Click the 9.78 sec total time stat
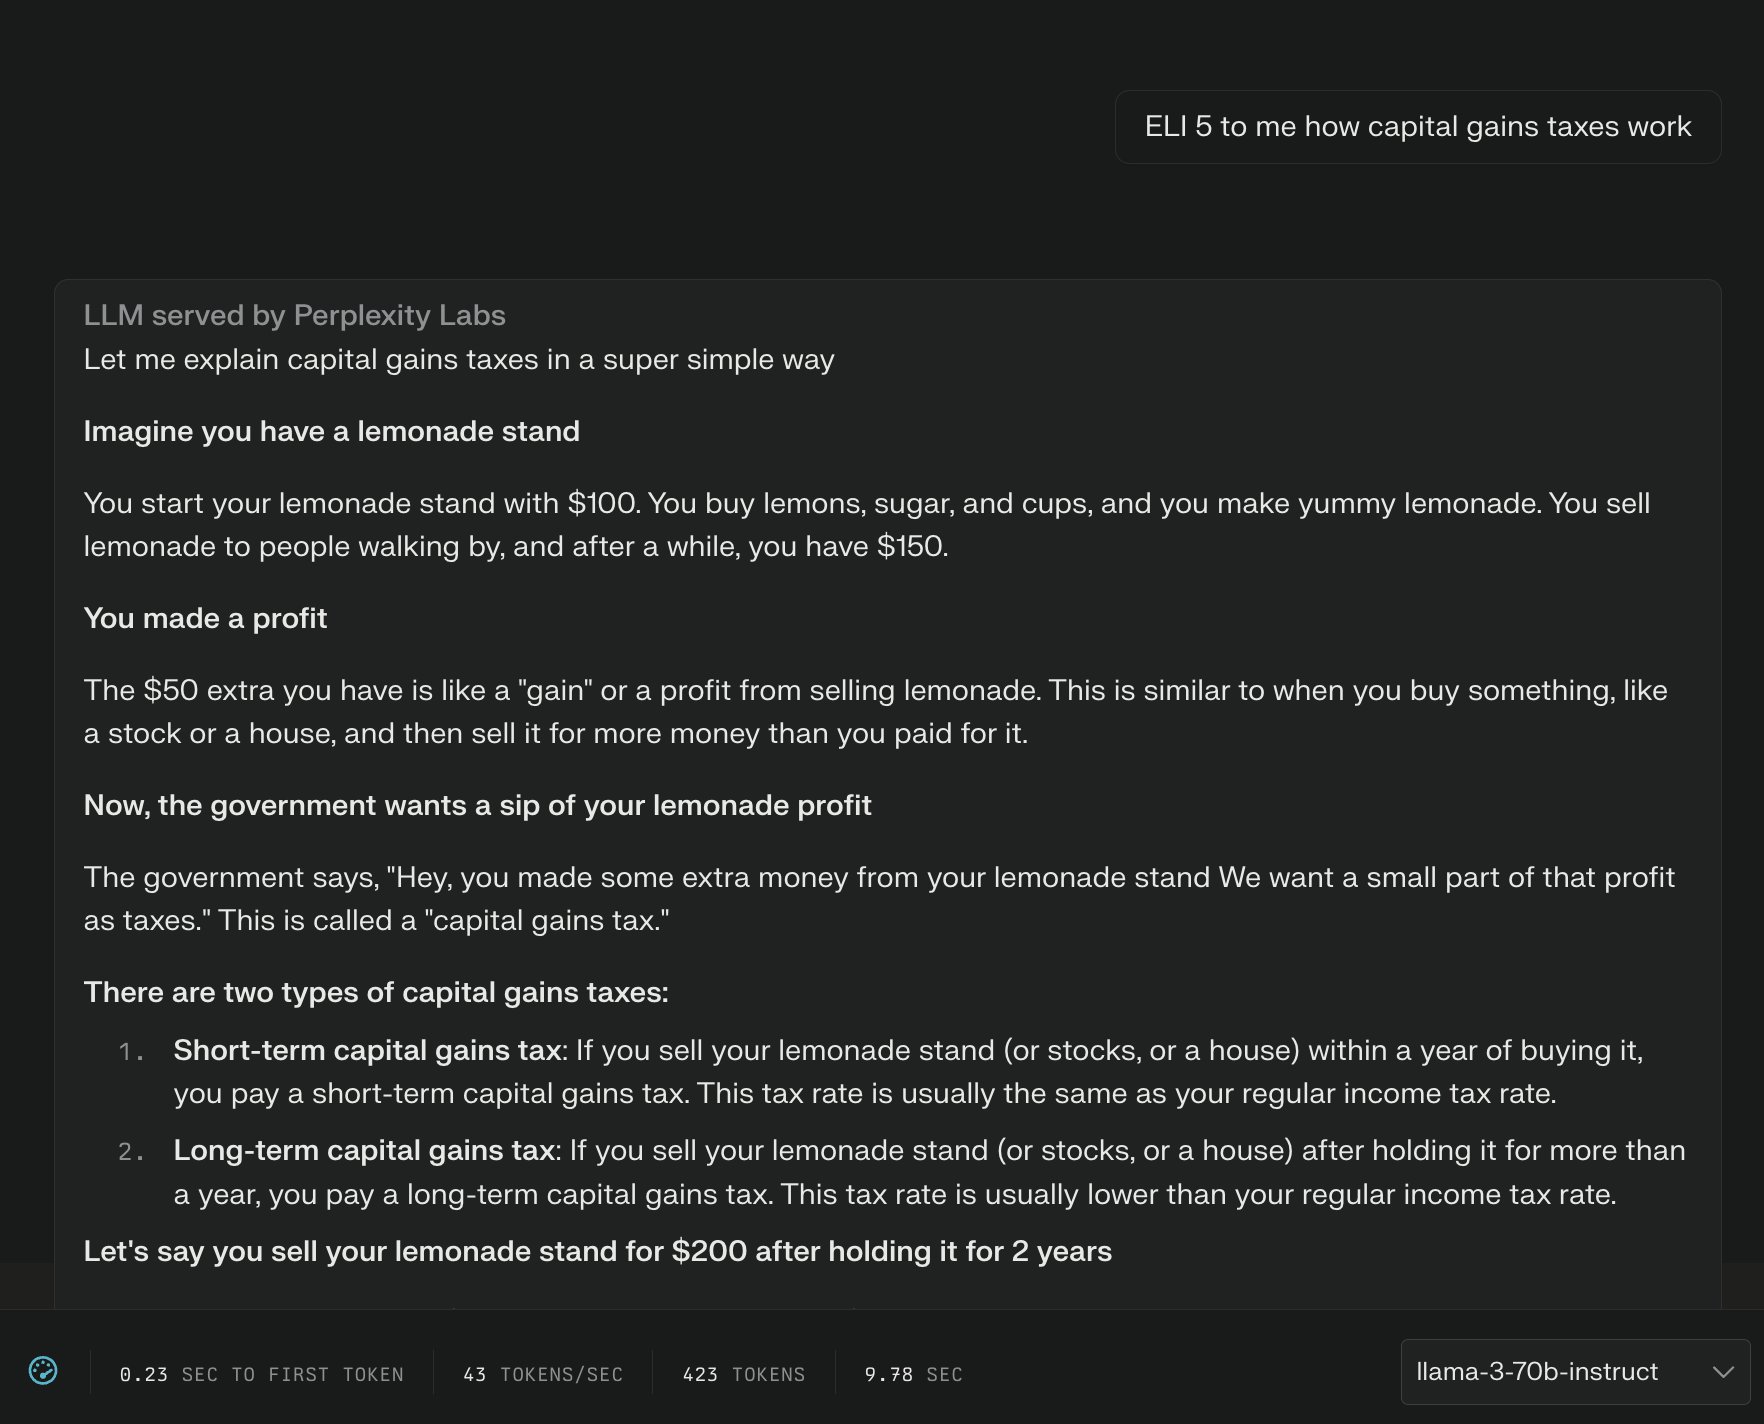Image resolution: width=1764 pixels, height=1424 pixels. tap(913, 1374)
